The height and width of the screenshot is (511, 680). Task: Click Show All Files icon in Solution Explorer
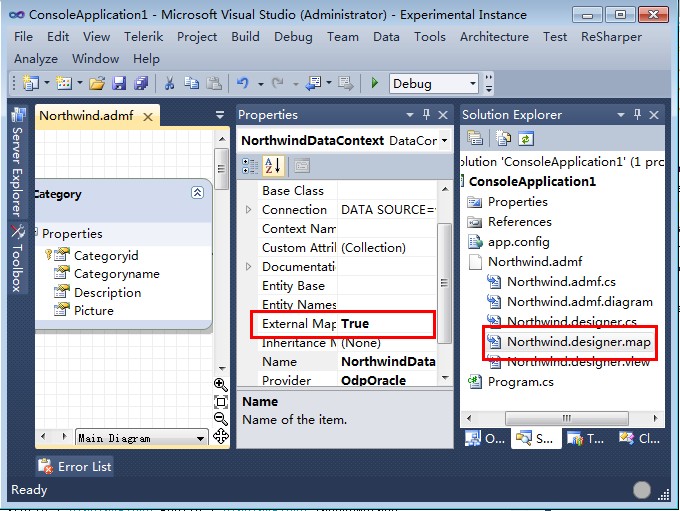coord(503,139)
